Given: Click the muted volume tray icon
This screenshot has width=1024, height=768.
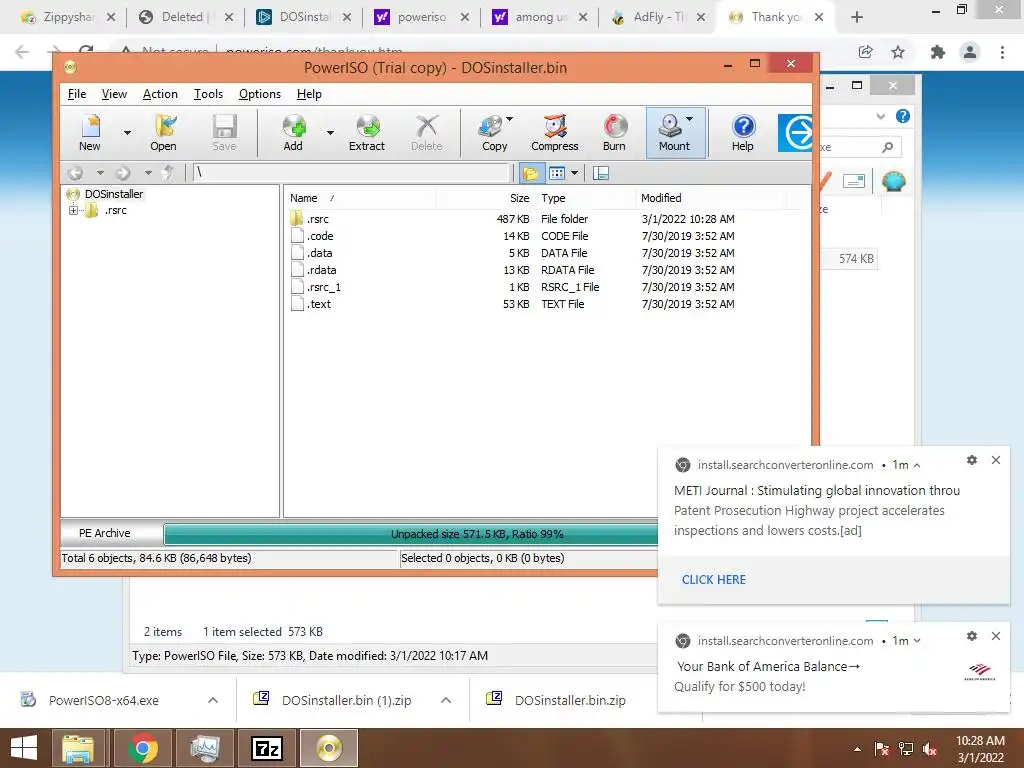Looking at the screenshot, I should click(x=930, y=748).
